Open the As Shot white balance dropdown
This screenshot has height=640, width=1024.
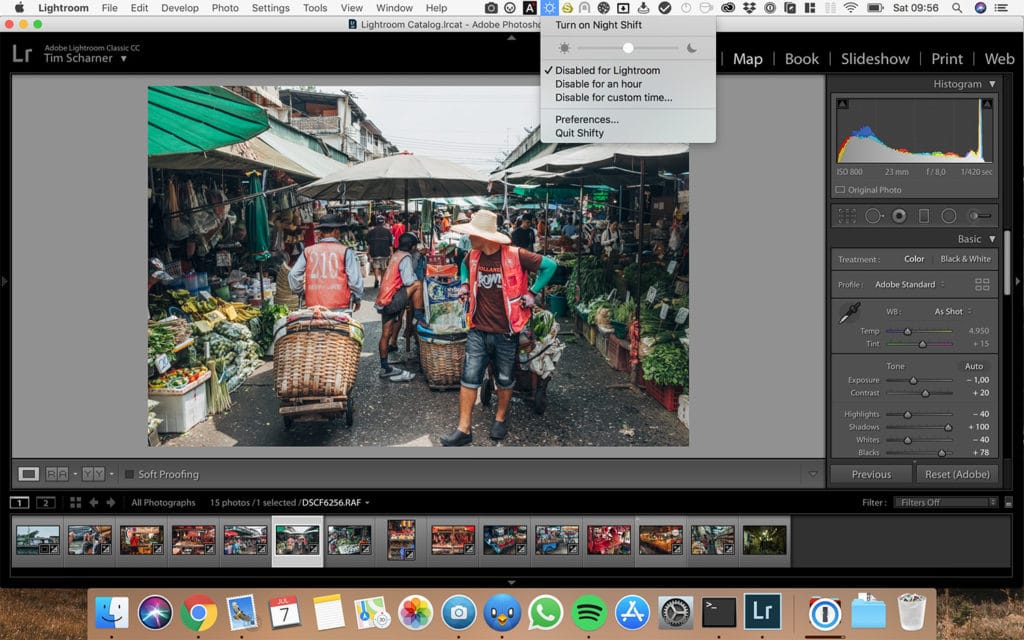pos(953,312)
